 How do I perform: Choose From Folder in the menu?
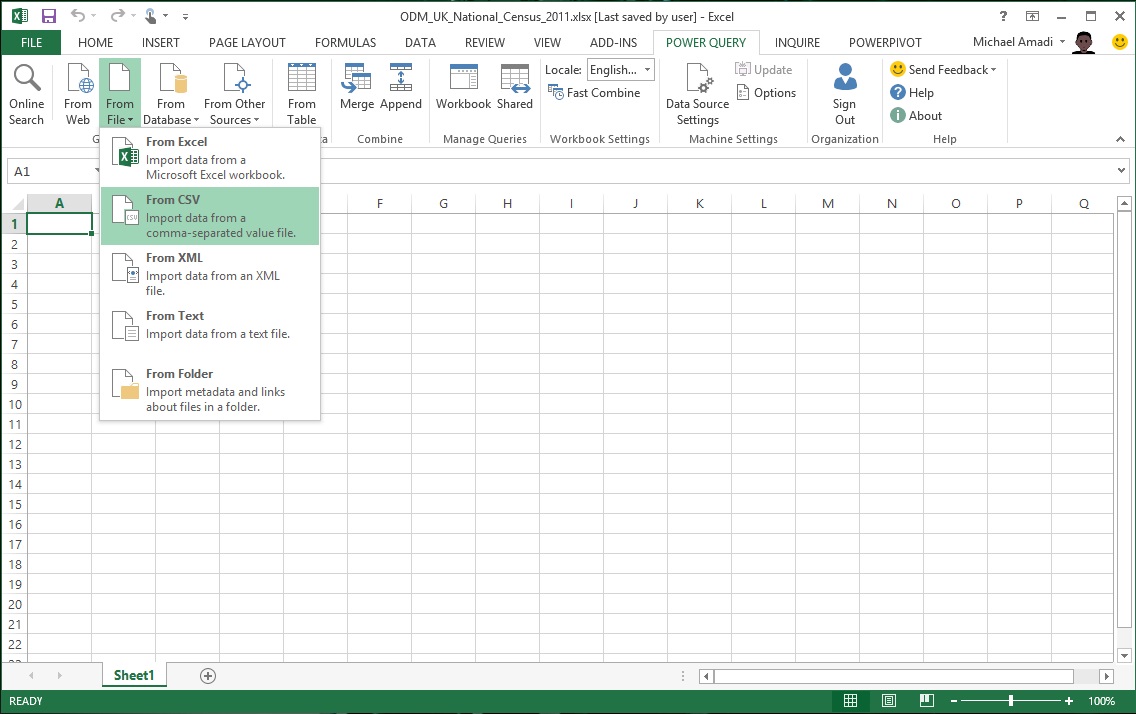point(210,390)
